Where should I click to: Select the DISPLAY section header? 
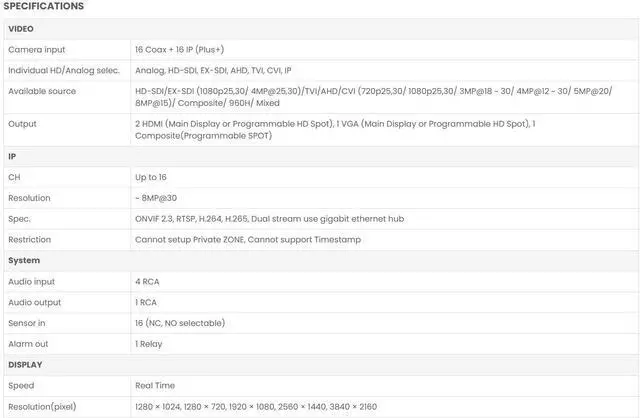coord(25,365)
